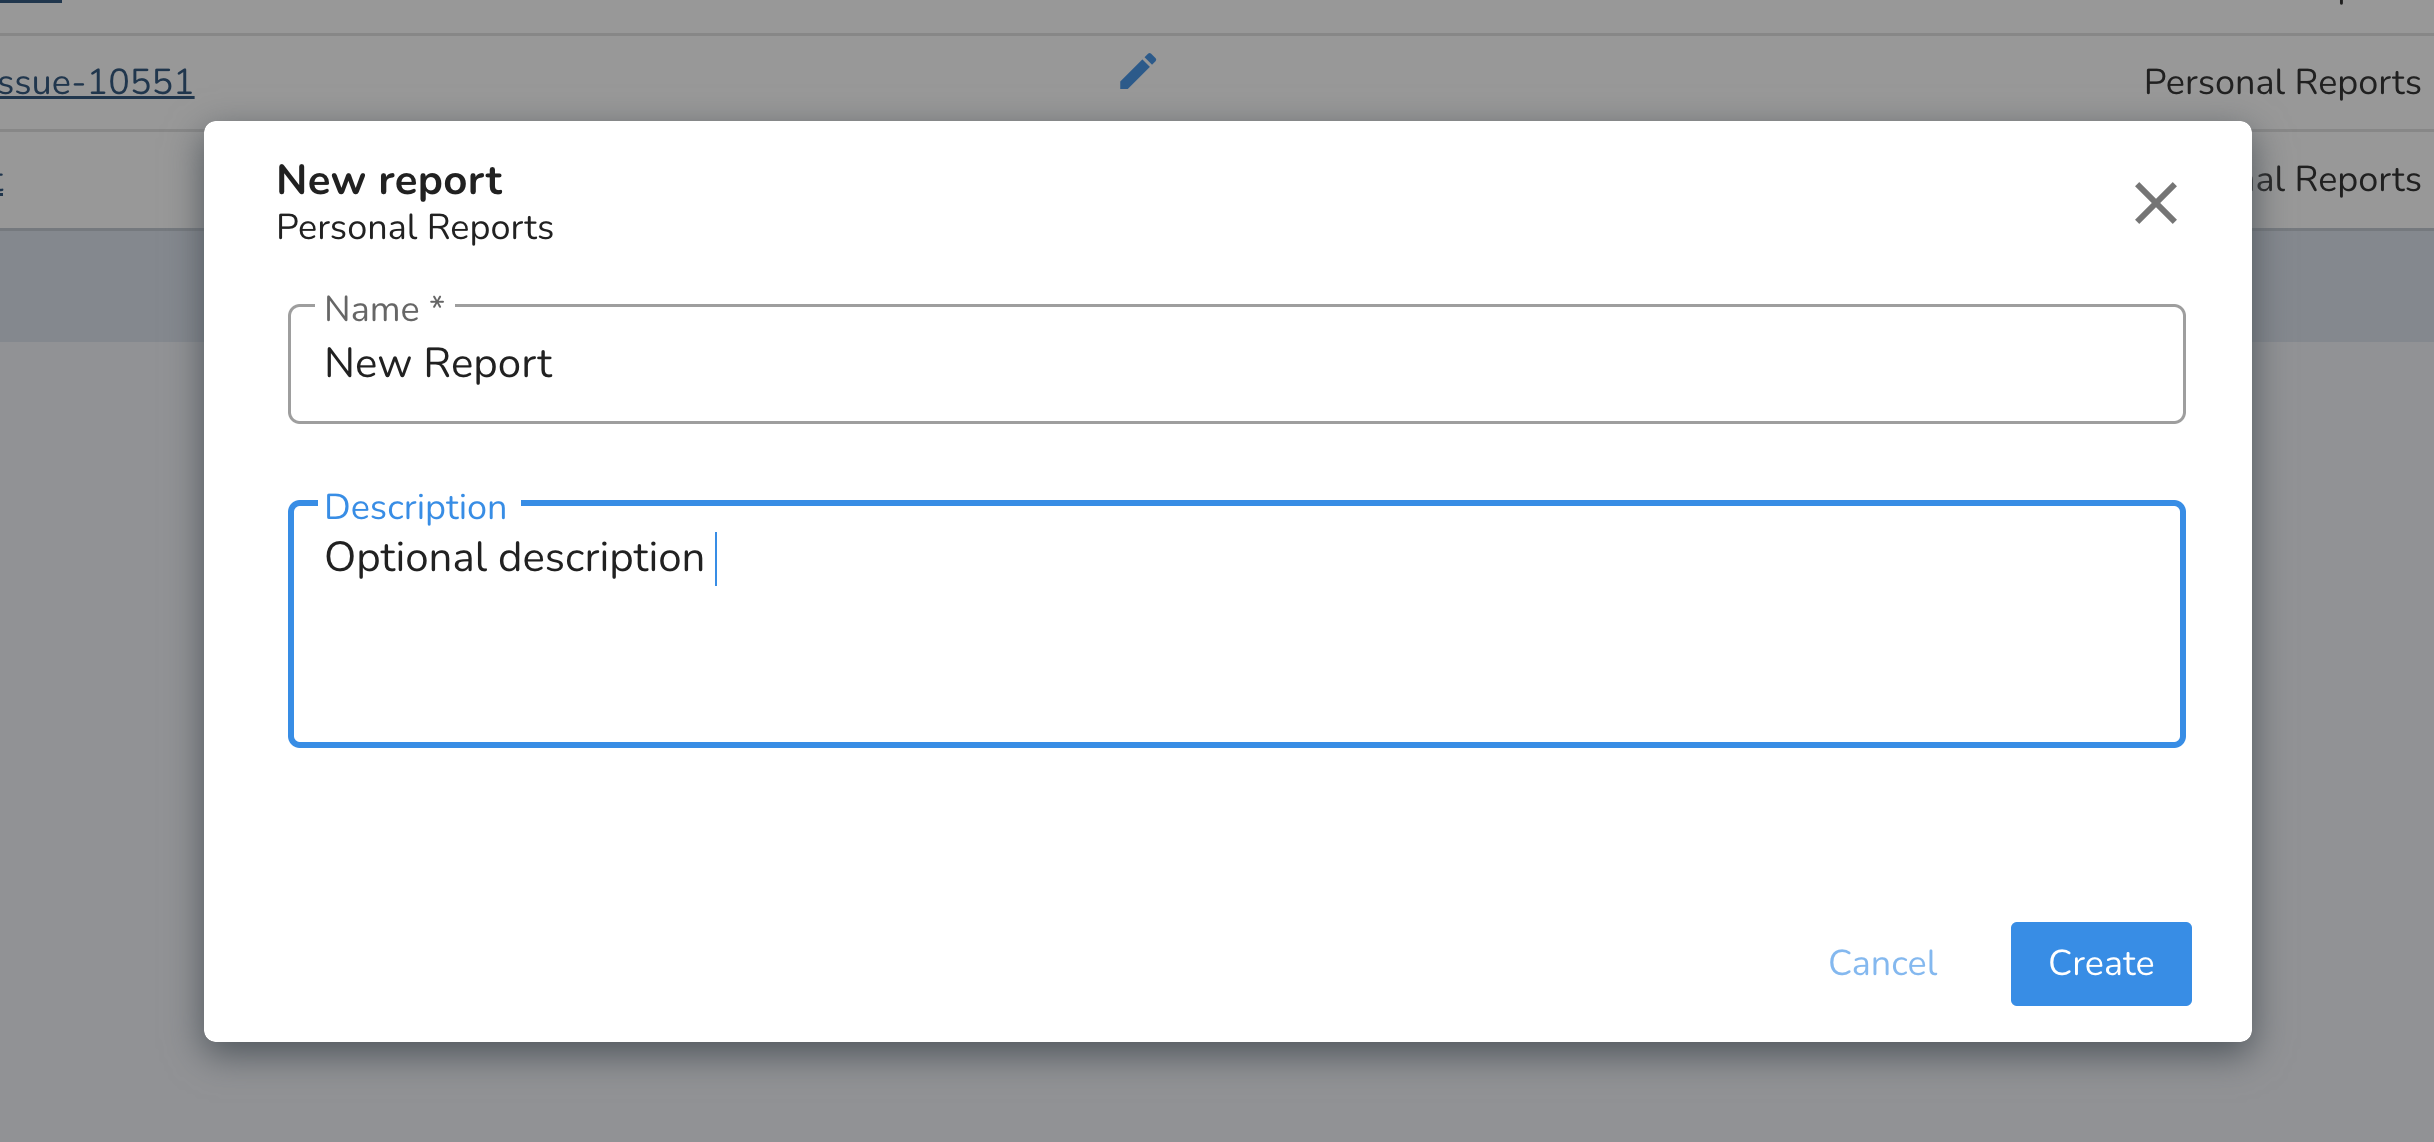Focus the Name input field
Image resolution: width=2434 pixels, height=1142 pixels.
pos(1236,364)
